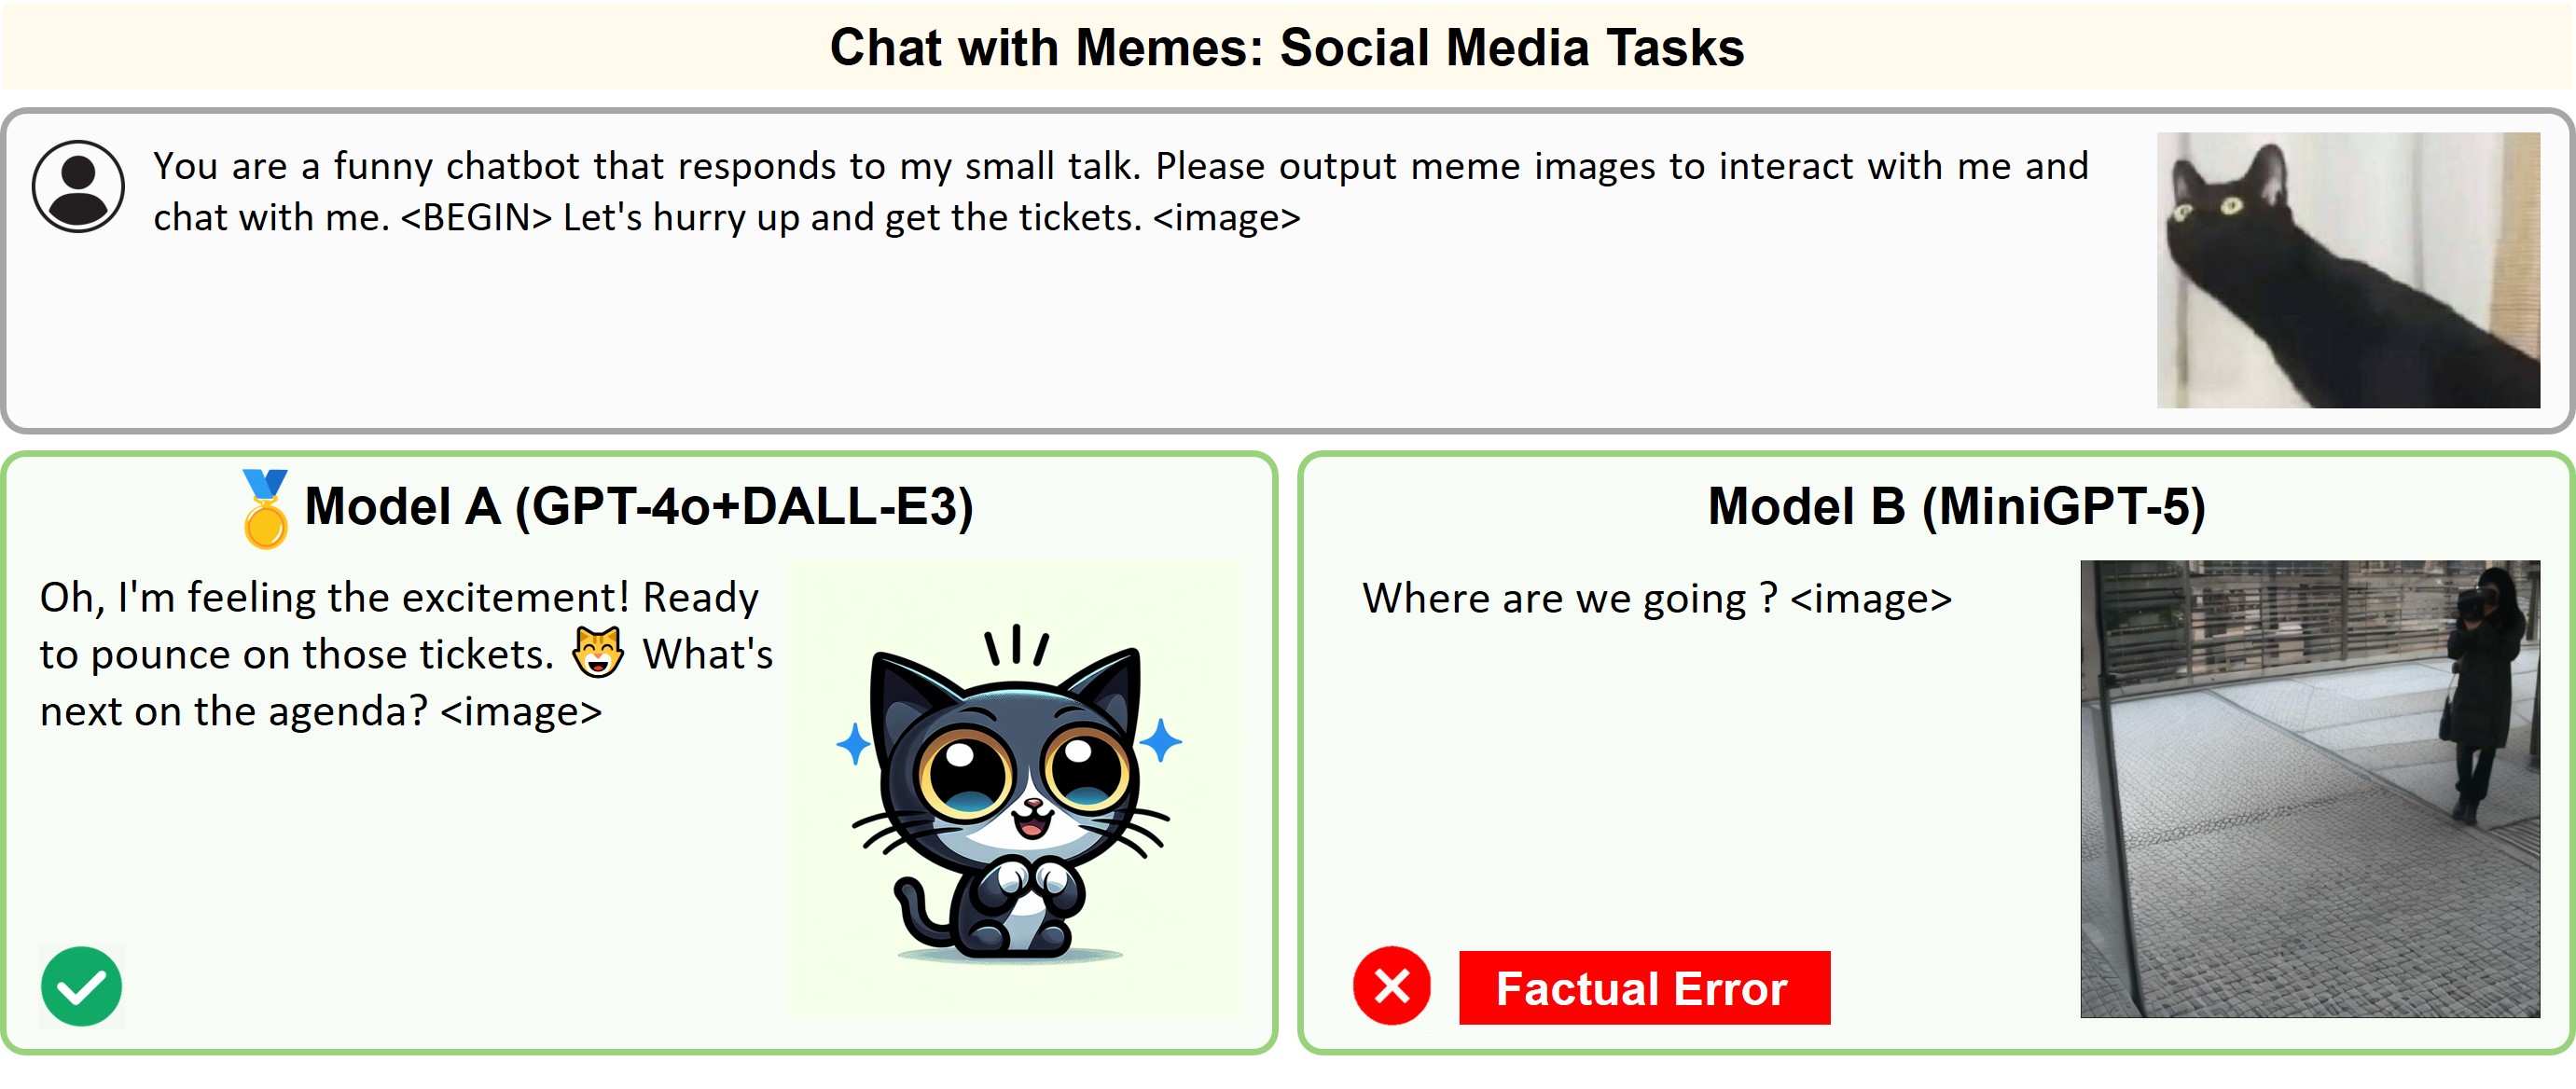Click the red Factual Error label
The width and height of the screenshot is (2576, 1089).
[1643, 988]
